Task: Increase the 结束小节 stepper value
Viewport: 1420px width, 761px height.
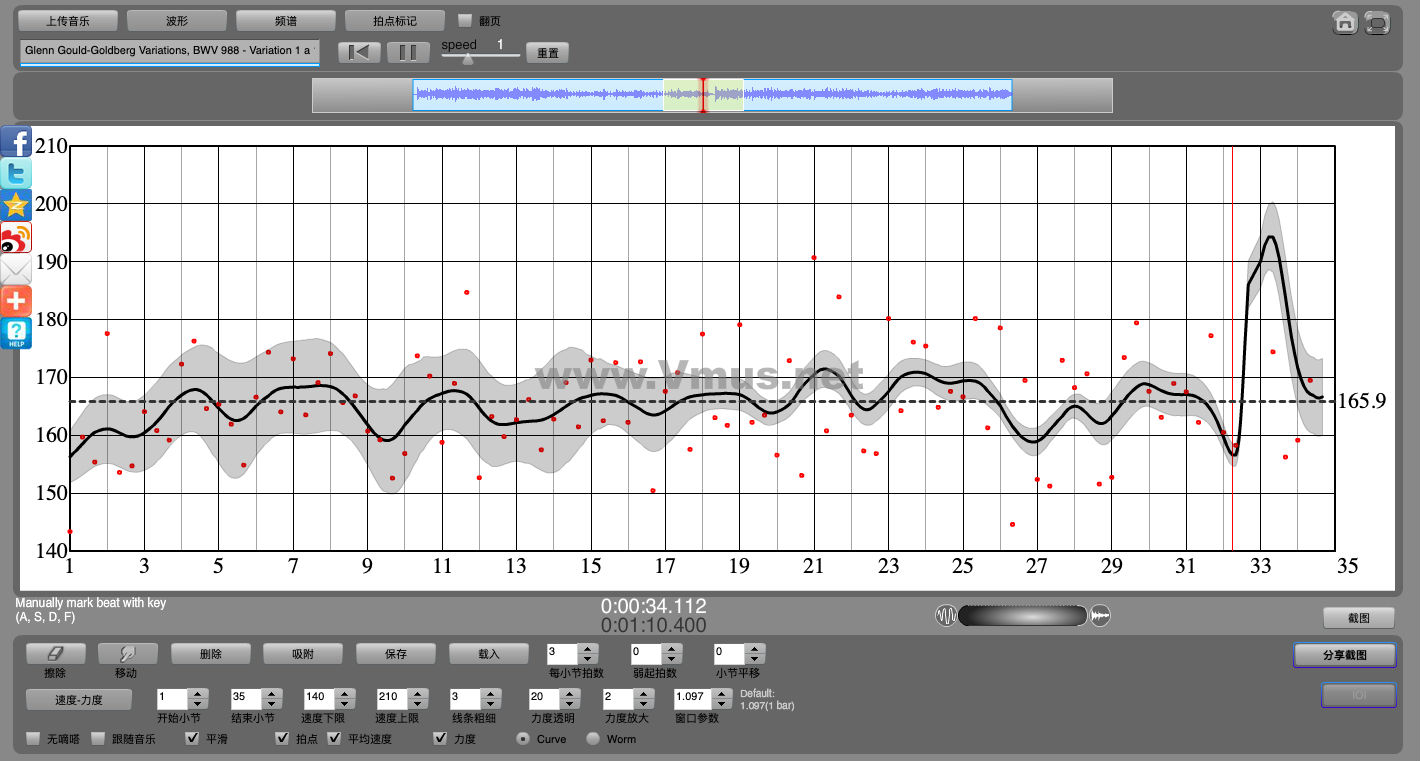Action: point(271,692)
